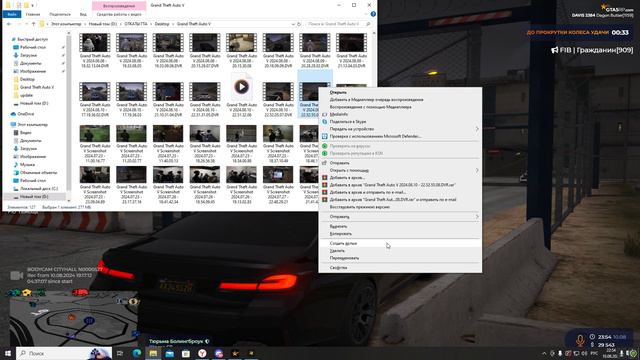
Task: Select Этот компьютер in the navigation tree
Action: 33,124
